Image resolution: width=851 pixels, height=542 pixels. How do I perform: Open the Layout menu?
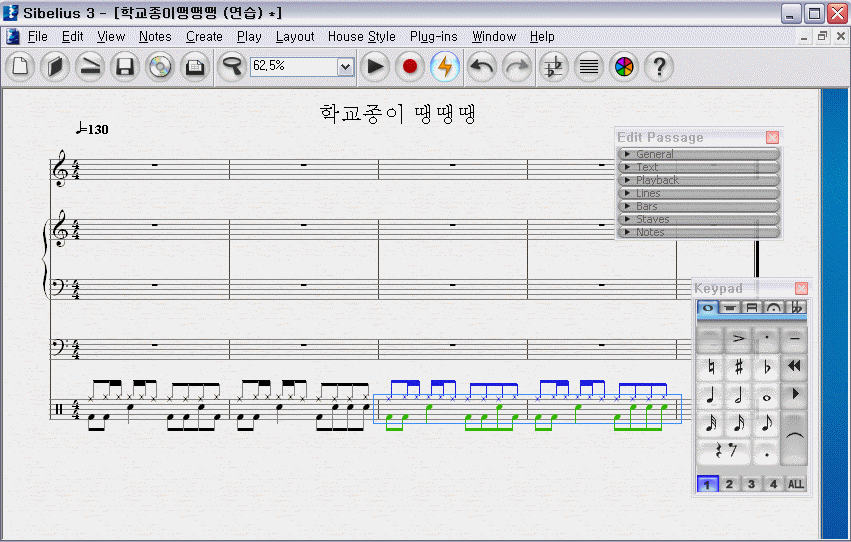(x=295, y=36)
